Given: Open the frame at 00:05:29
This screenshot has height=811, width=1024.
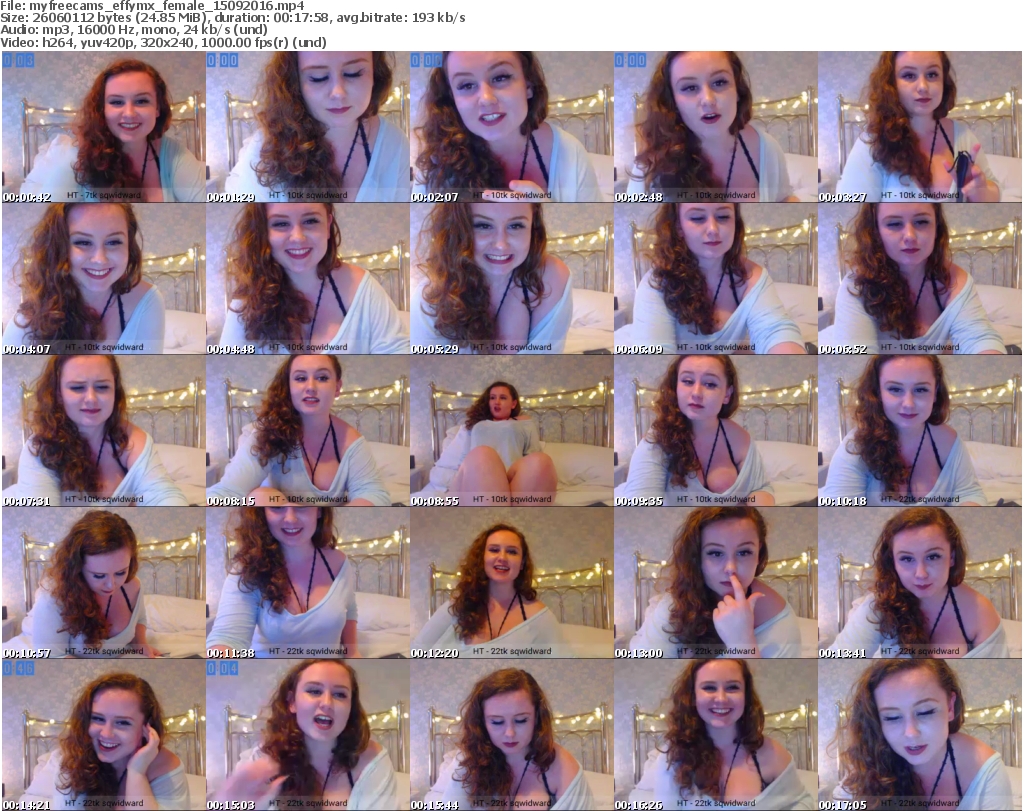Looking at the screenshot, I should pyautogui.click(x=511, y=279).
